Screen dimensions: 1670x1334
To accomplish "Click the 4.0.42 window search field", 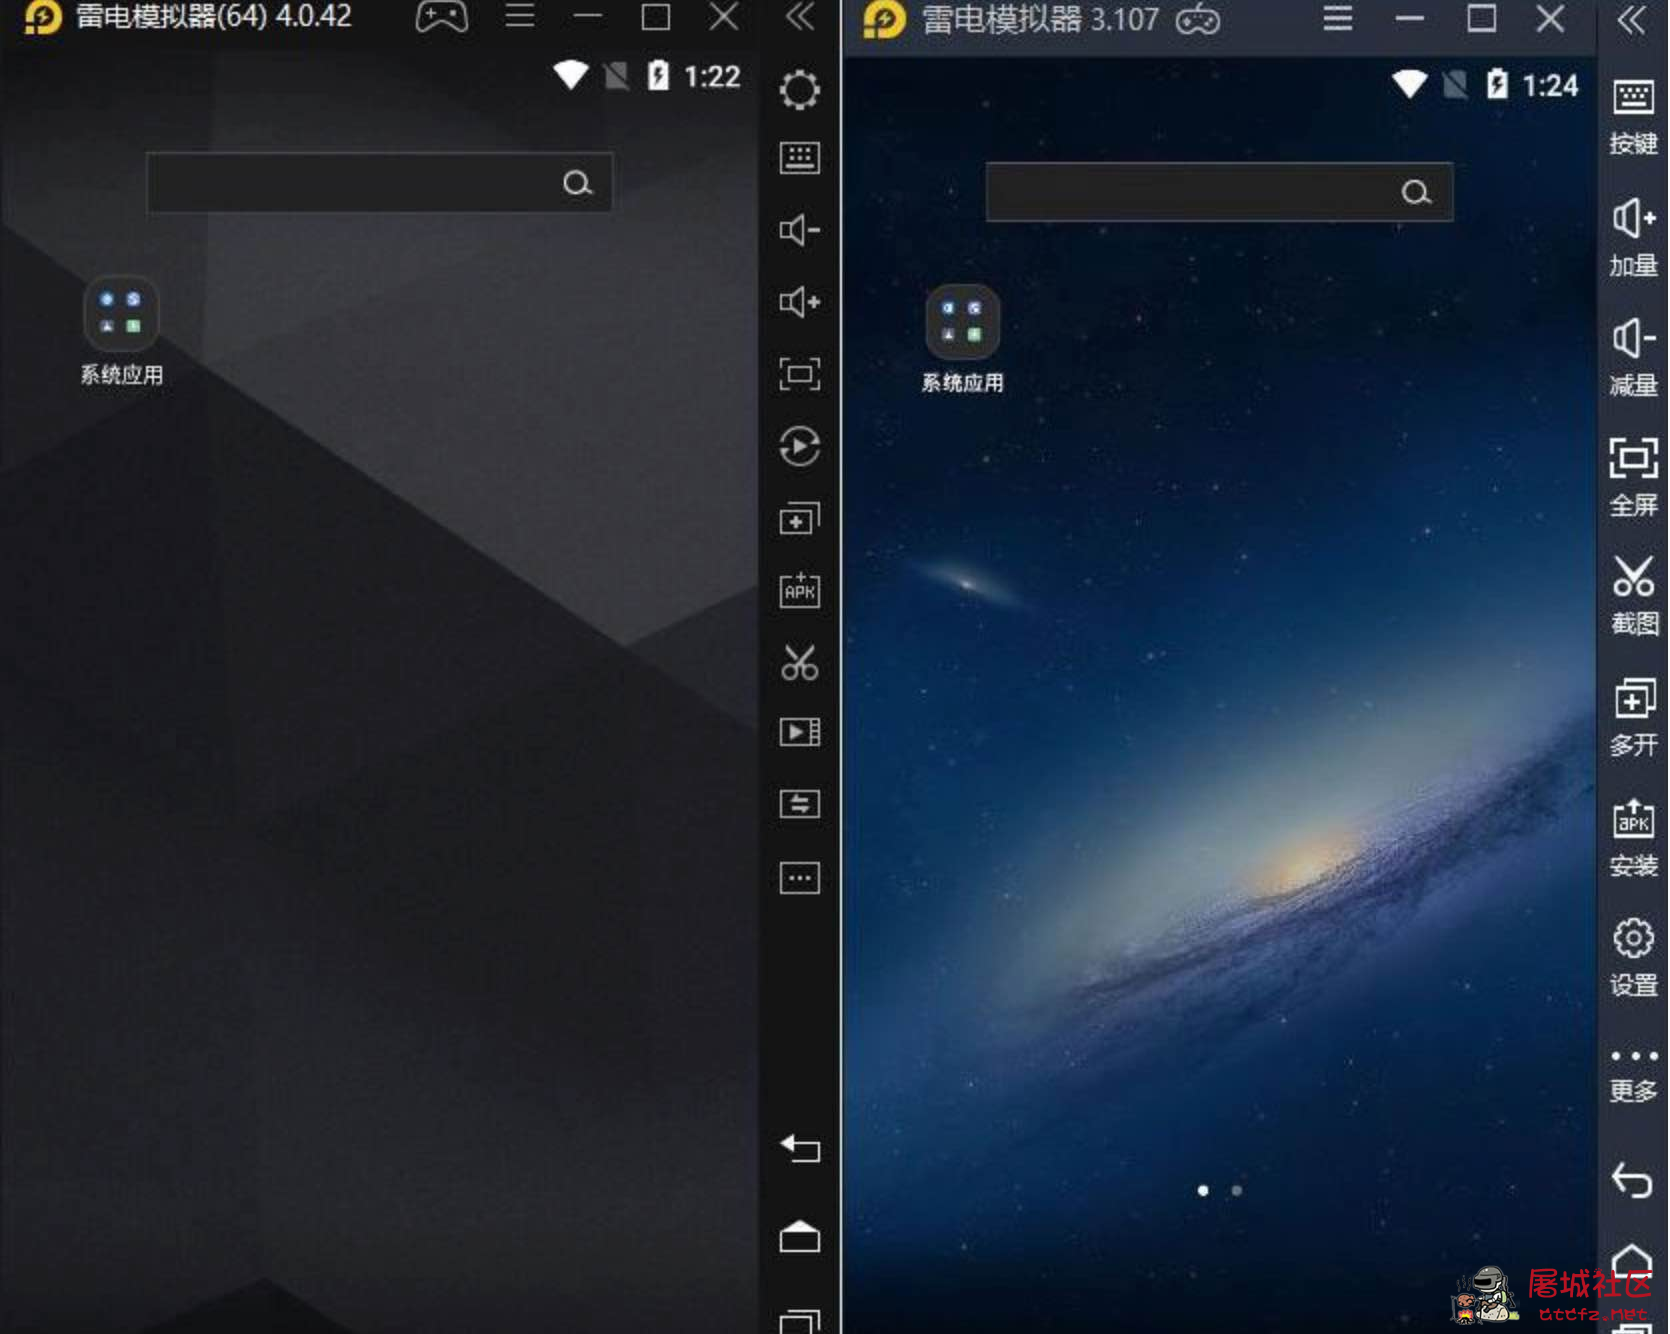I will (379, 183).
